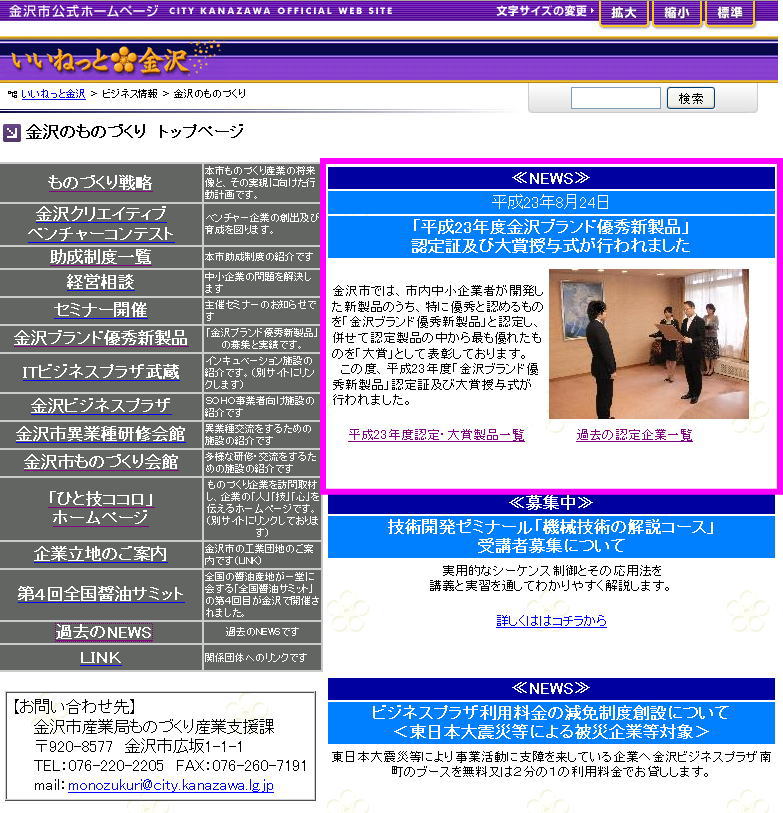Screen dimensions: 783x813
Task: Click the award ceremony photo
Action: [x=648, y=343]
